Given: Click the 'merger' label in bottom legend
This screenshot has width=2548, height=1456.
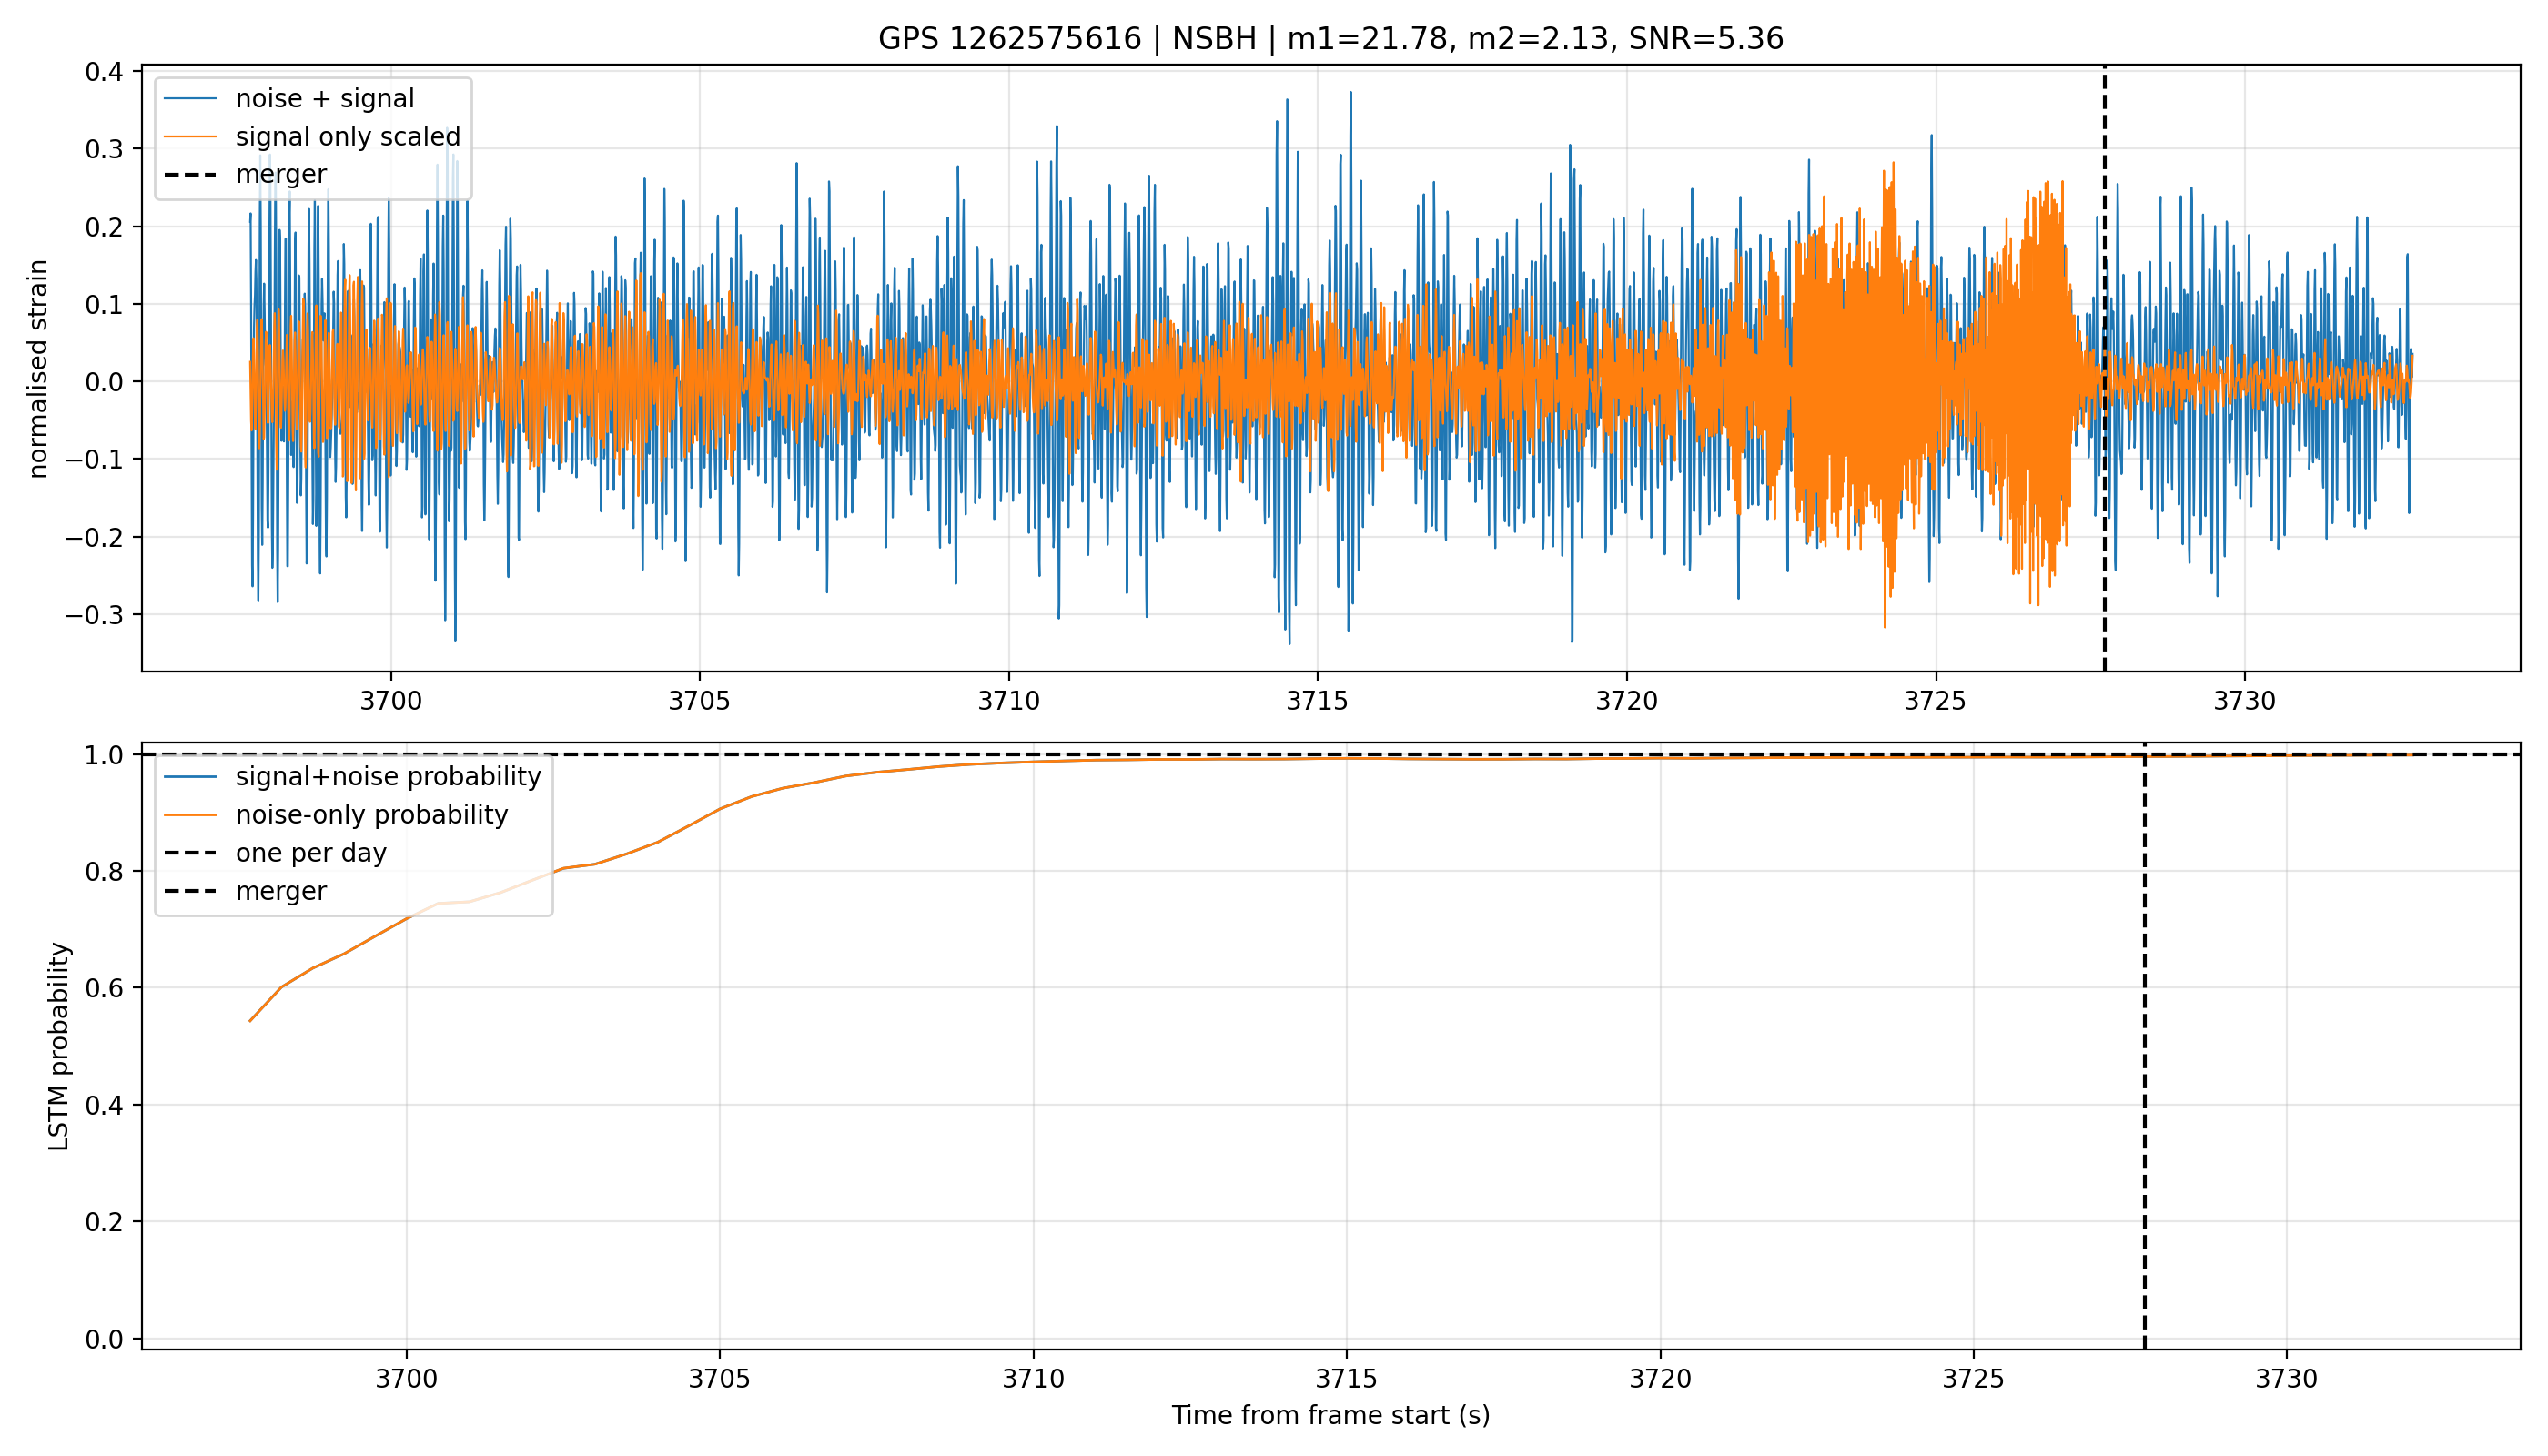Looking at the screenshot, I should (x=281, y=891).
